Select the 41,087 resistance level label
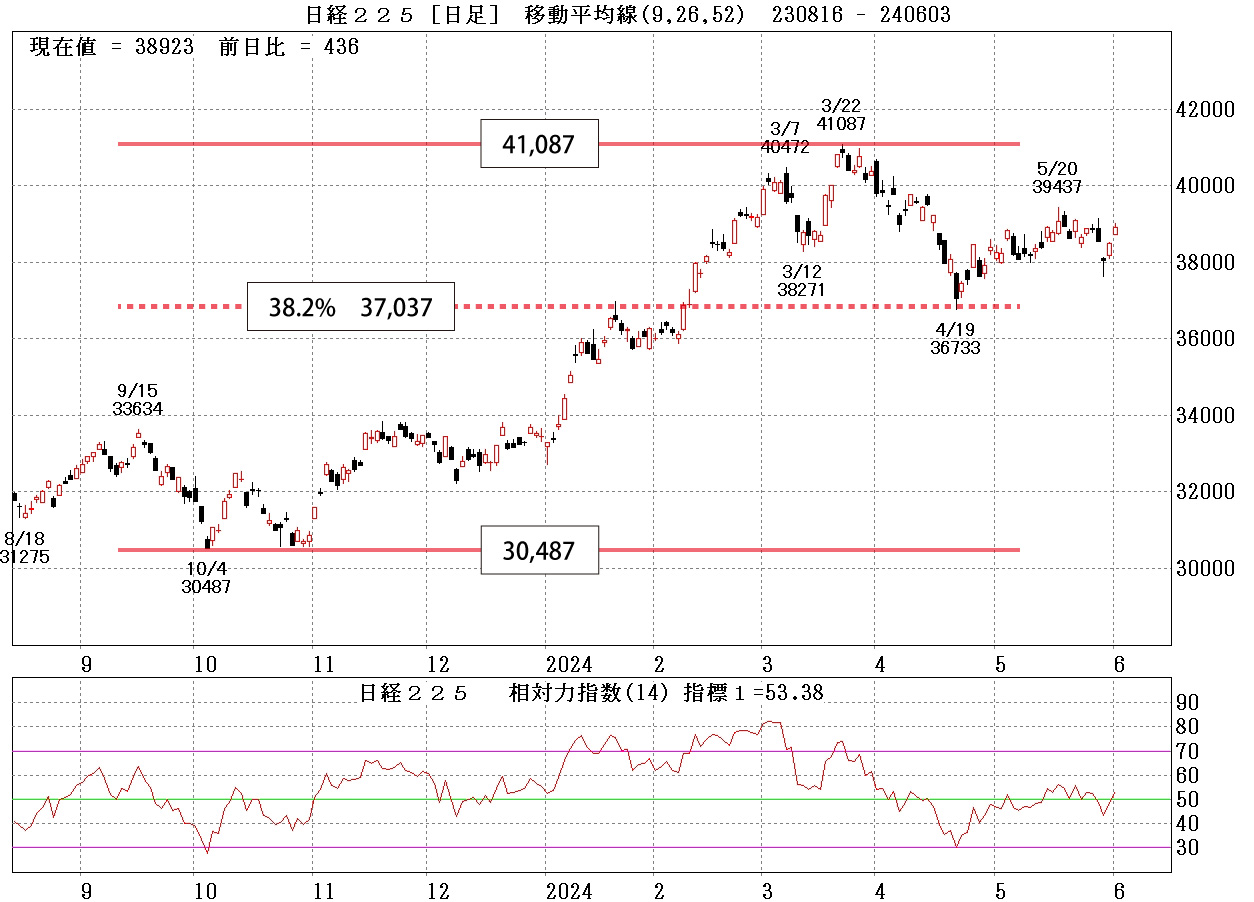The height and width of the screenshot is (902, 1254). pos(540,144)
